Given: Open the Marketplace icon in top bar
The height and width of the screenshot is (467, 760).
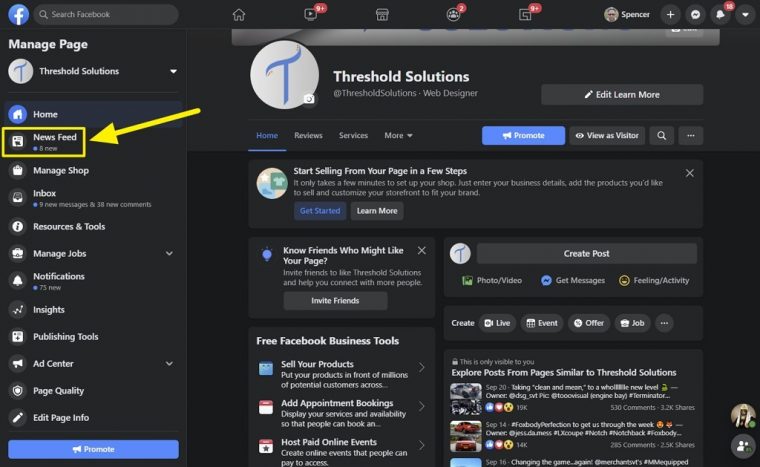Looking at the screenshot, I should point(382,15).
